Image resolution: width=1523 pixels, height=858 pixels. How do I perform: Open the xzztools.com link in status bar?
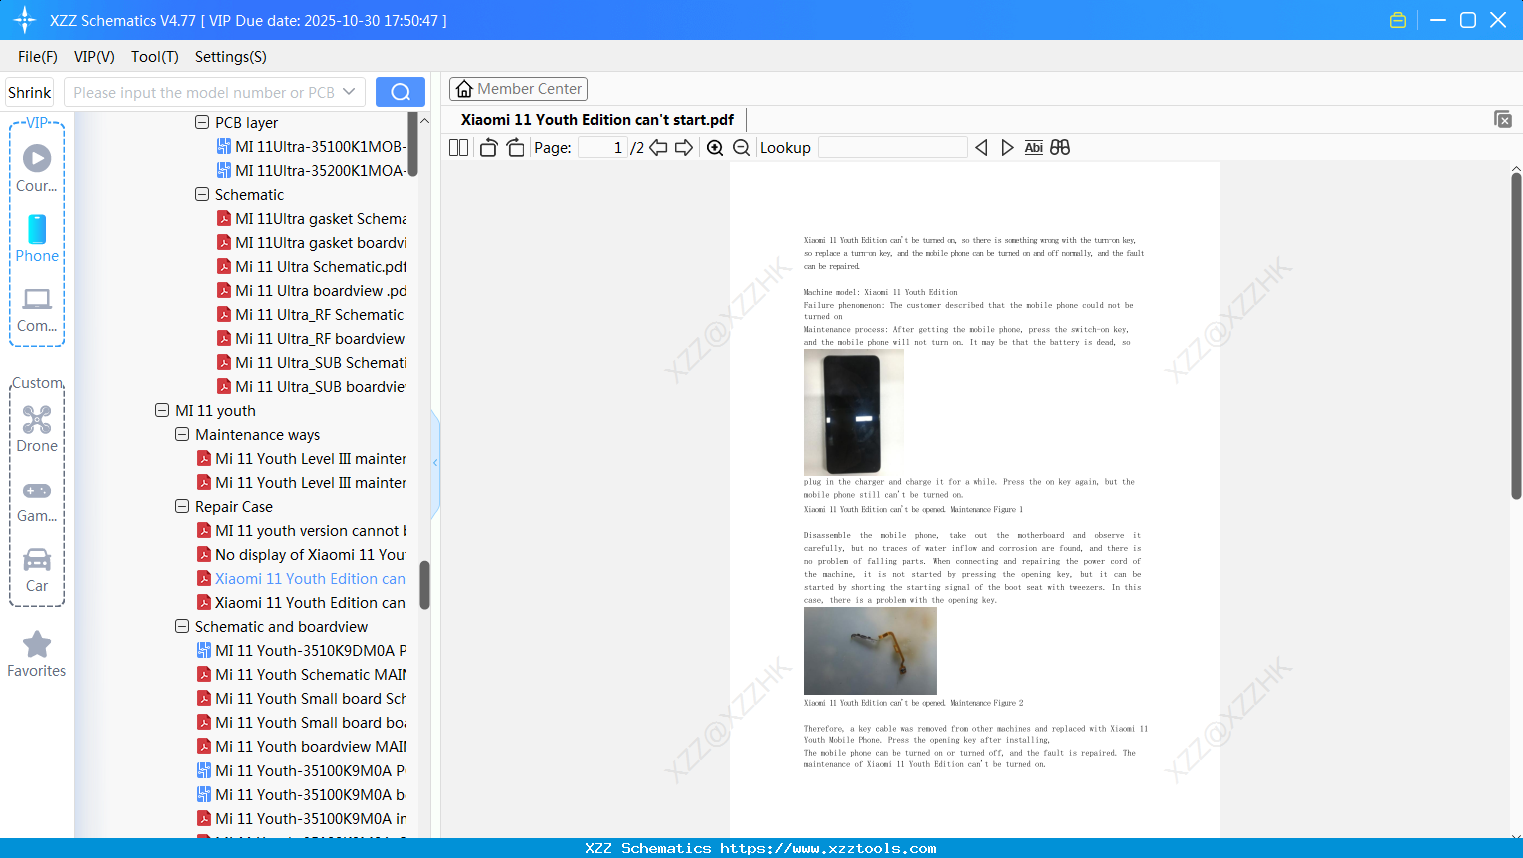click(x=828, y=848)
